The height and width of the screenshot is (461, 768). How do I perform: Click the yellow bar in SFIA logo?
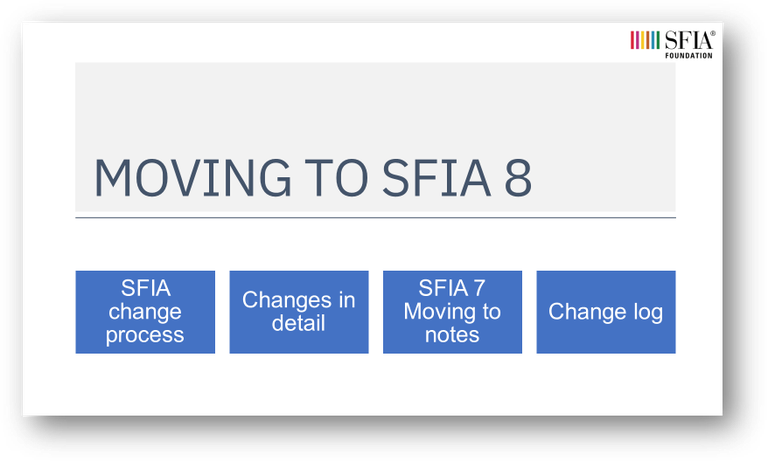coord(643,40)
